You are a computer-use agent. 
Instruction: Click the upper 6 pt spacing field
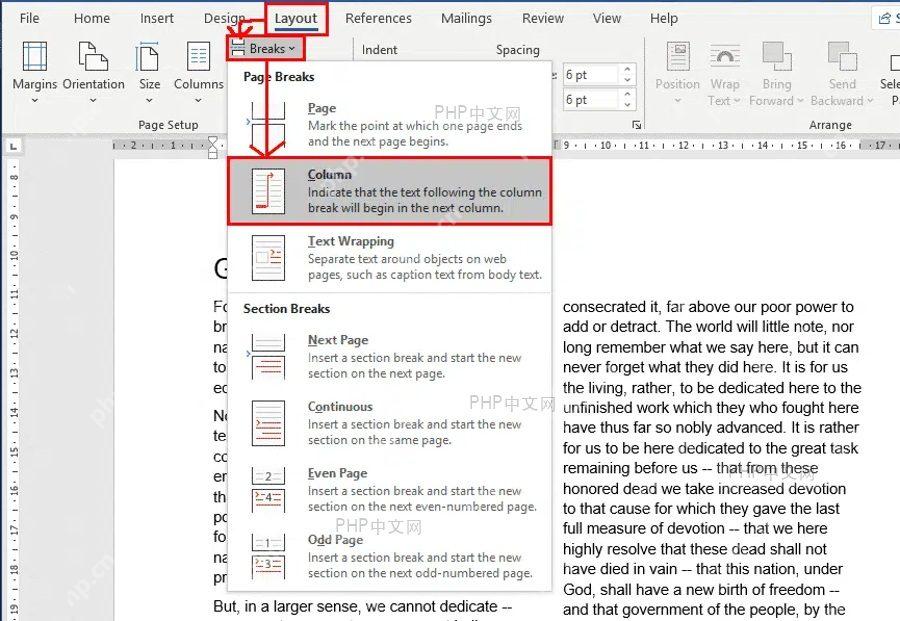591,75
